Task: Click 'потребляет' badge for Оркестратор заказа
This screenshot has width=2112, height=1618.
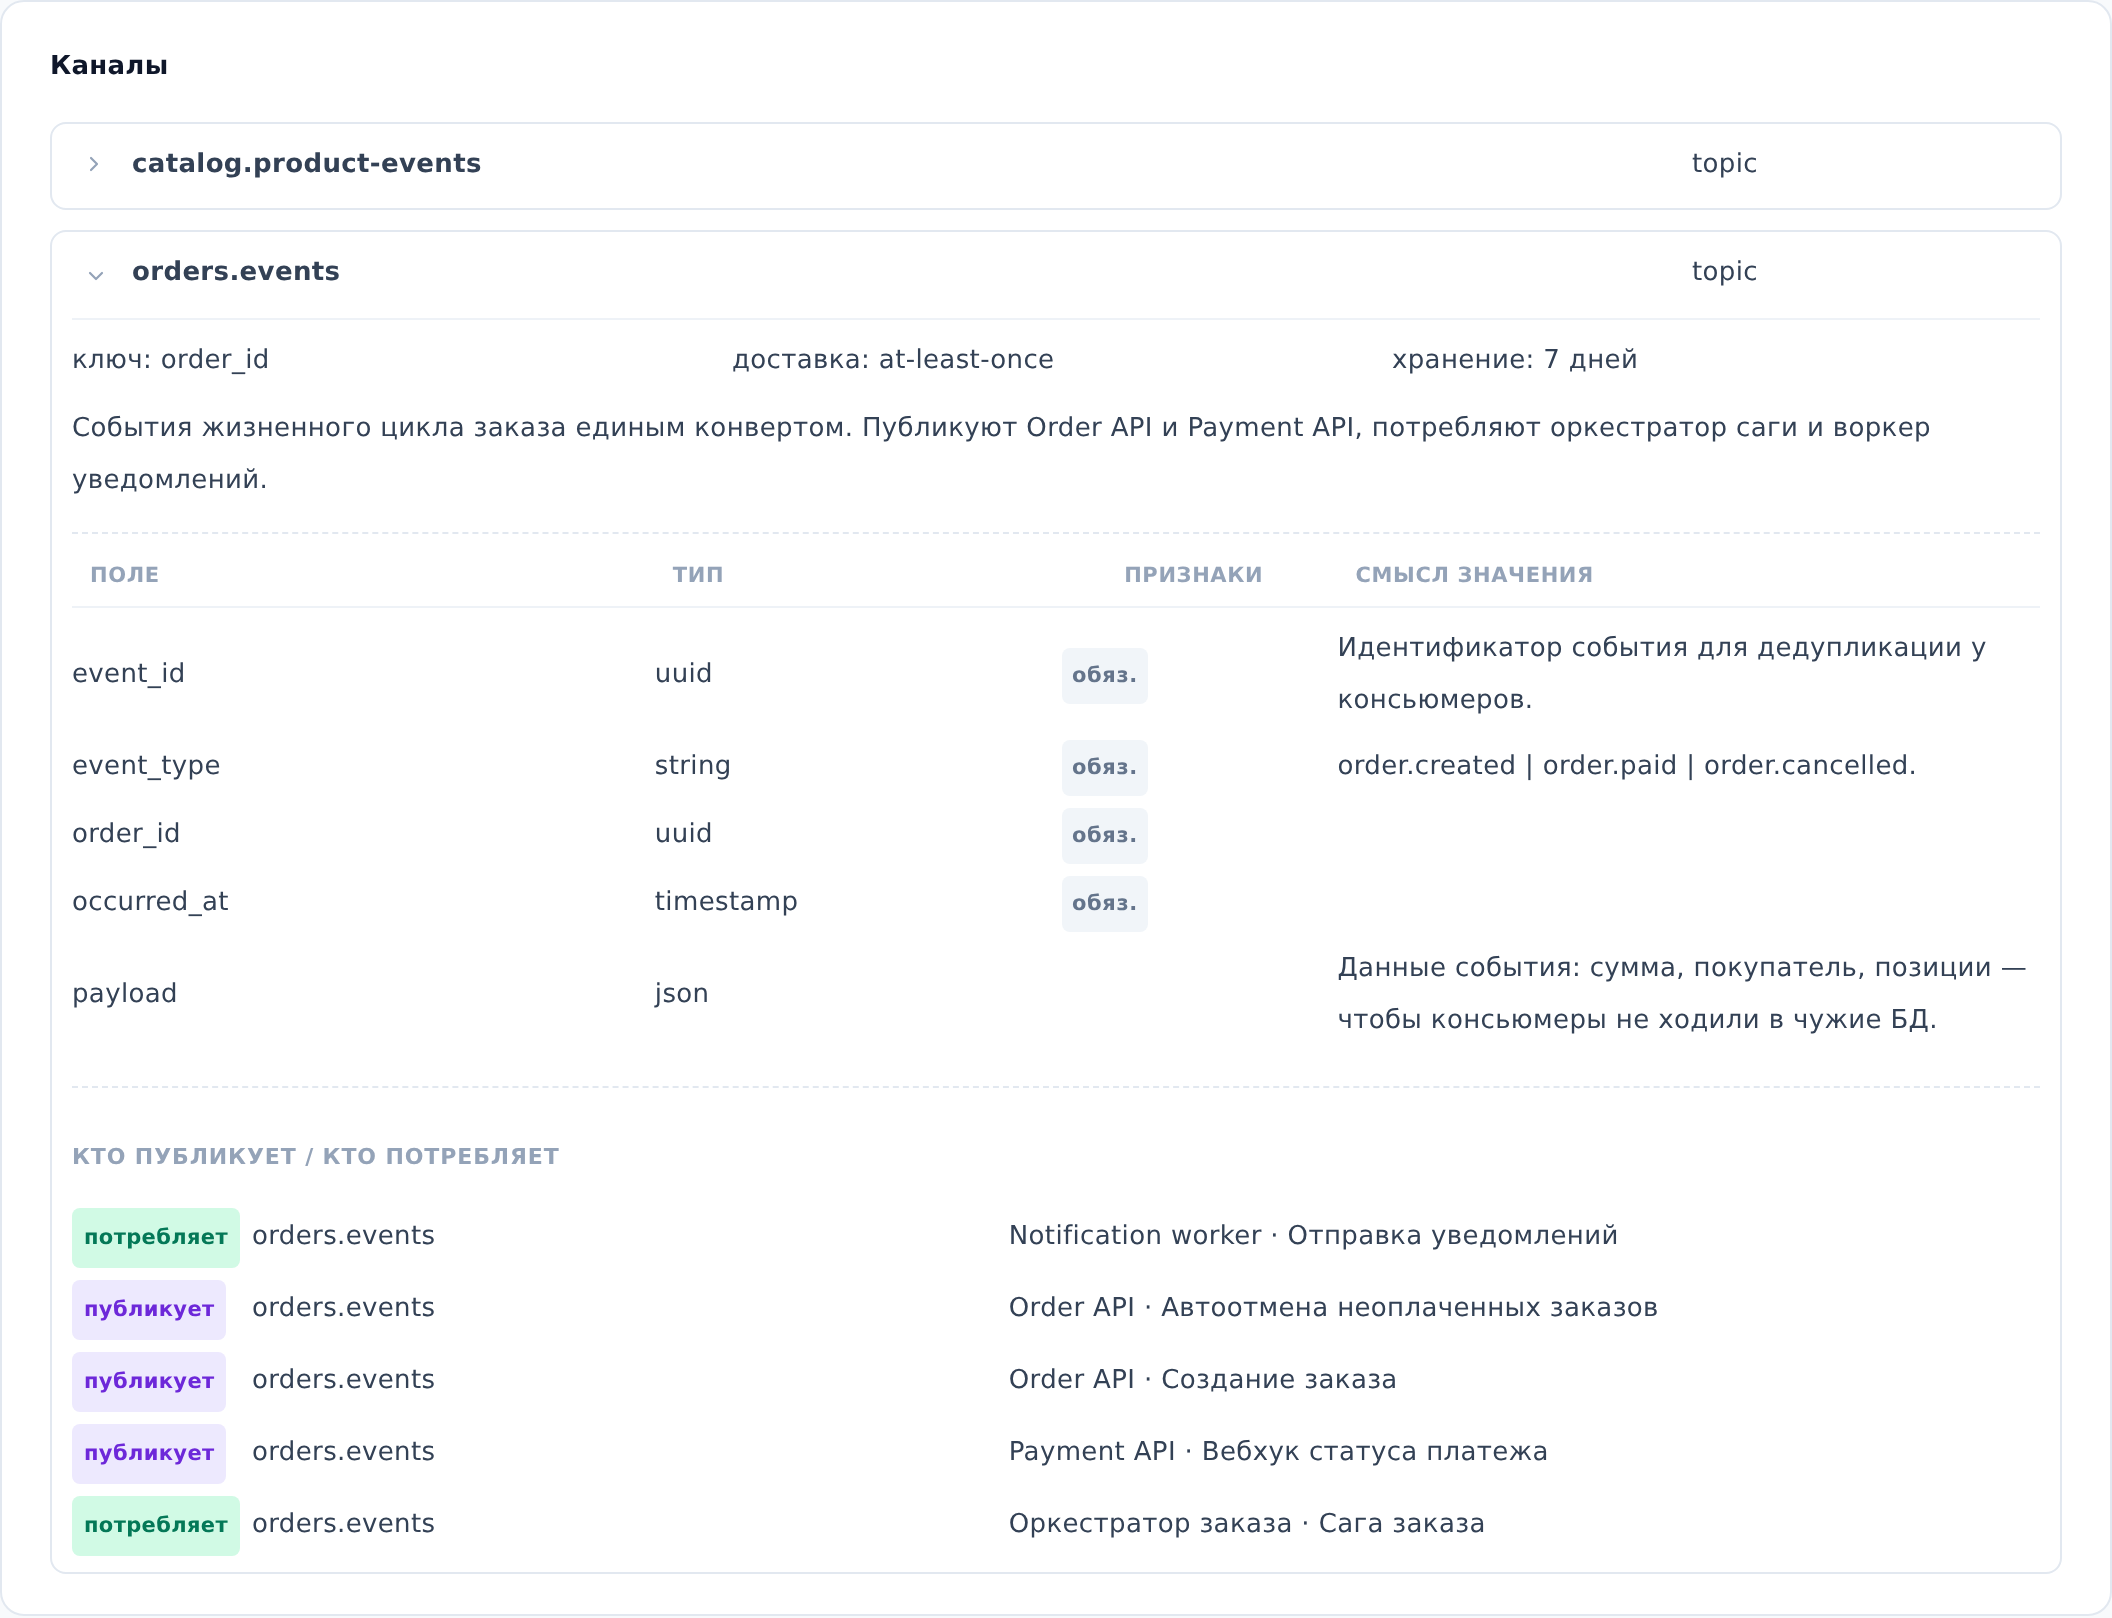Action: (156, 1525)
